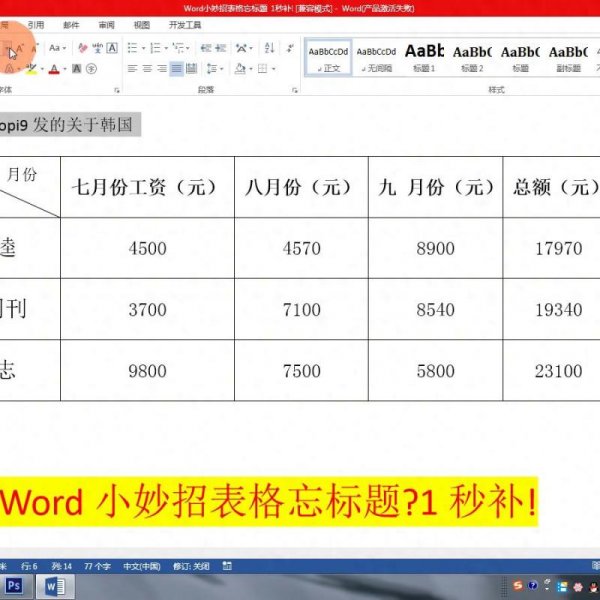Open the line spacing dropdown

click(x=213, y=69)
